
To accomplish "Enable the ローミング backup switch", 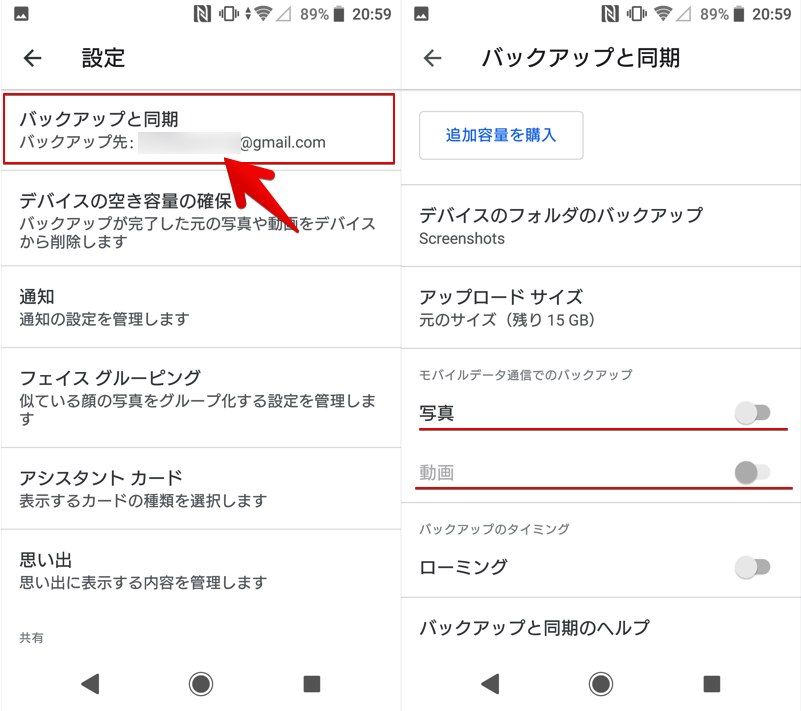I will coord(752,567).
